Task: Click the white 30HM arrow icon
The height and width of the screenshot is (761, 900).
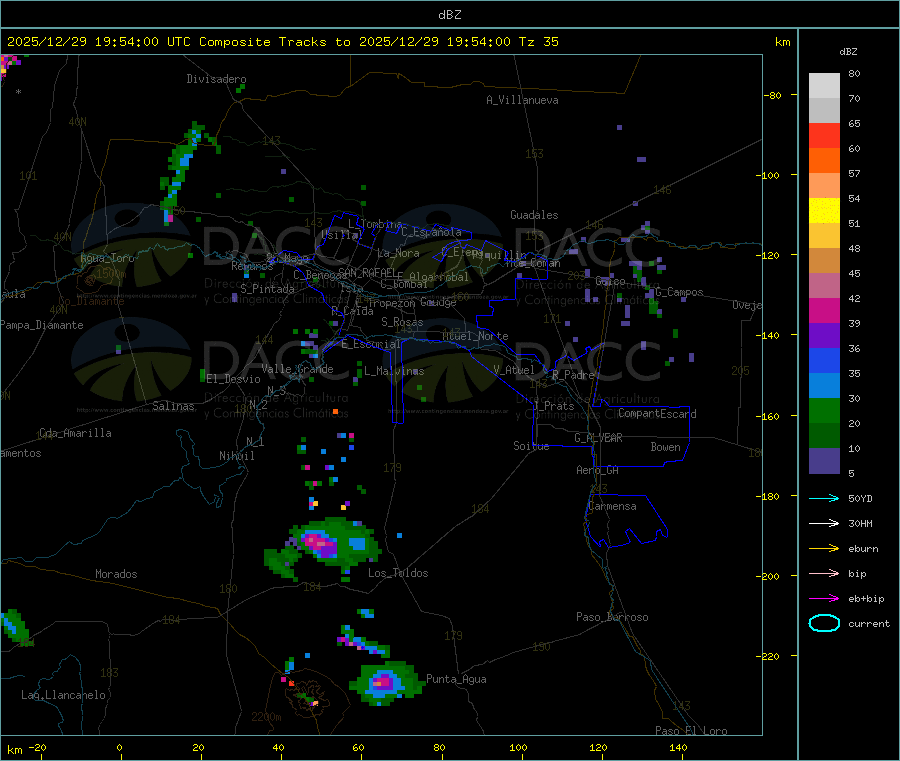Action: (824, 523)
